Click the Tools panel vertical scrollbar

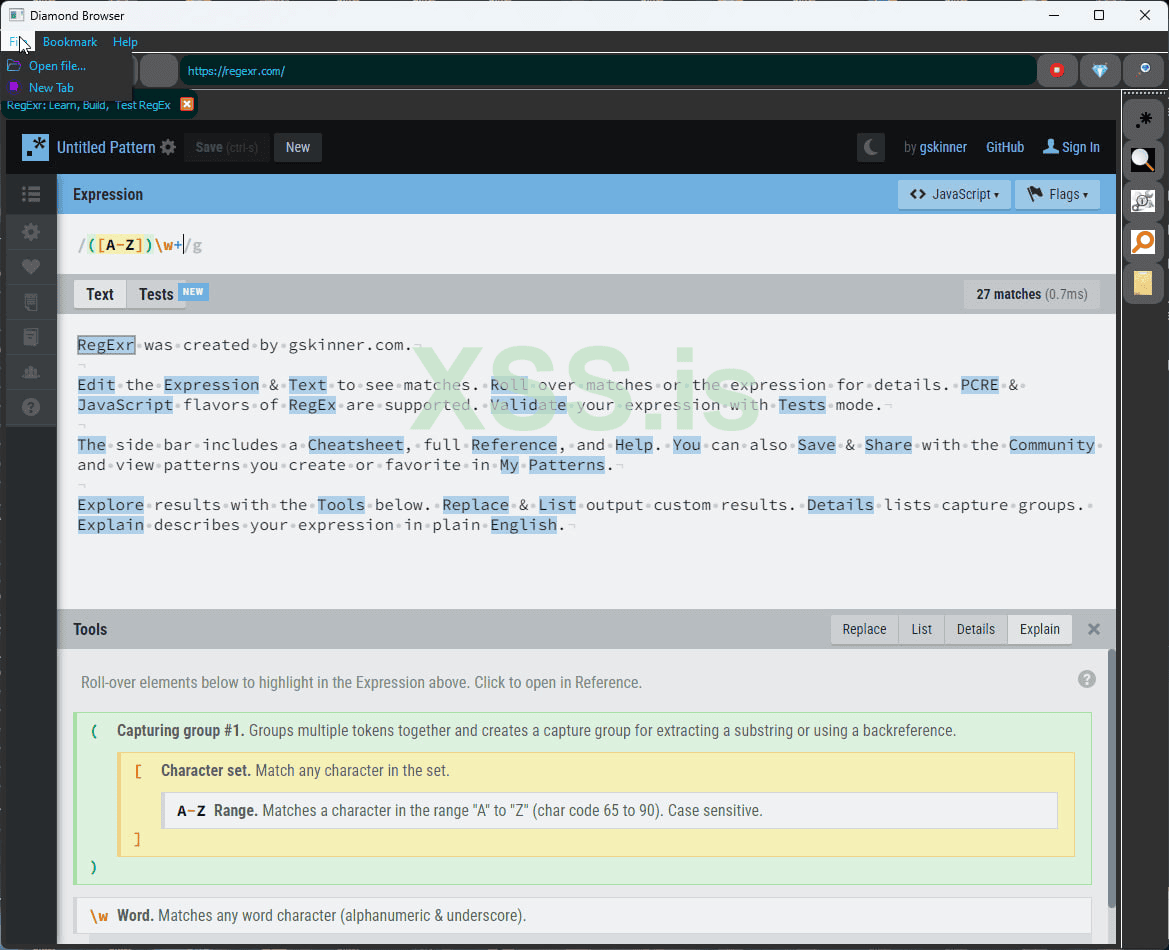click(1111, 779)
